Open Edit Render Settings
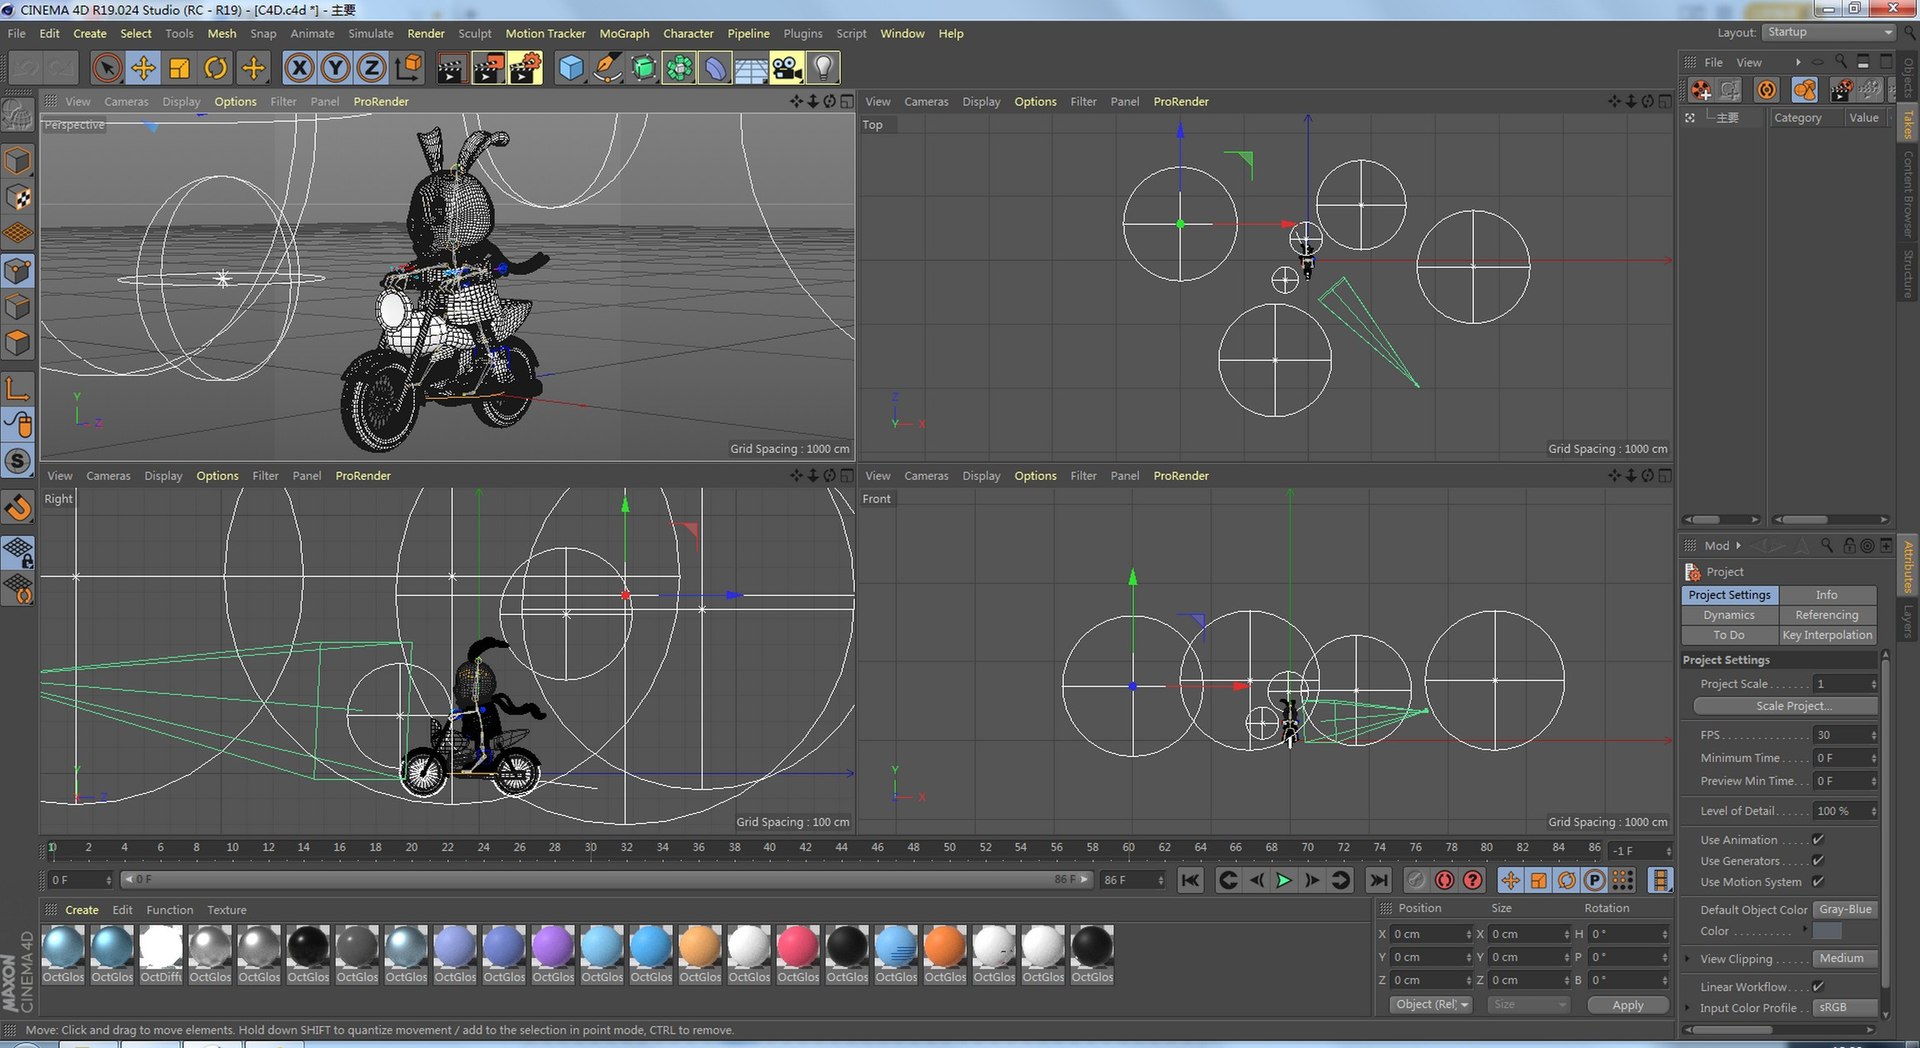Viewport: 1920px width, 1048px height. [525, 68]
